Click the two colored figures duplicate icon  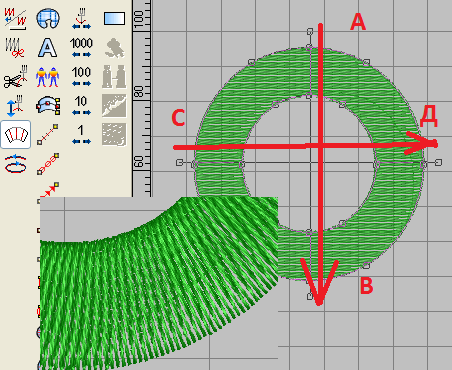[x=47, y=77]
